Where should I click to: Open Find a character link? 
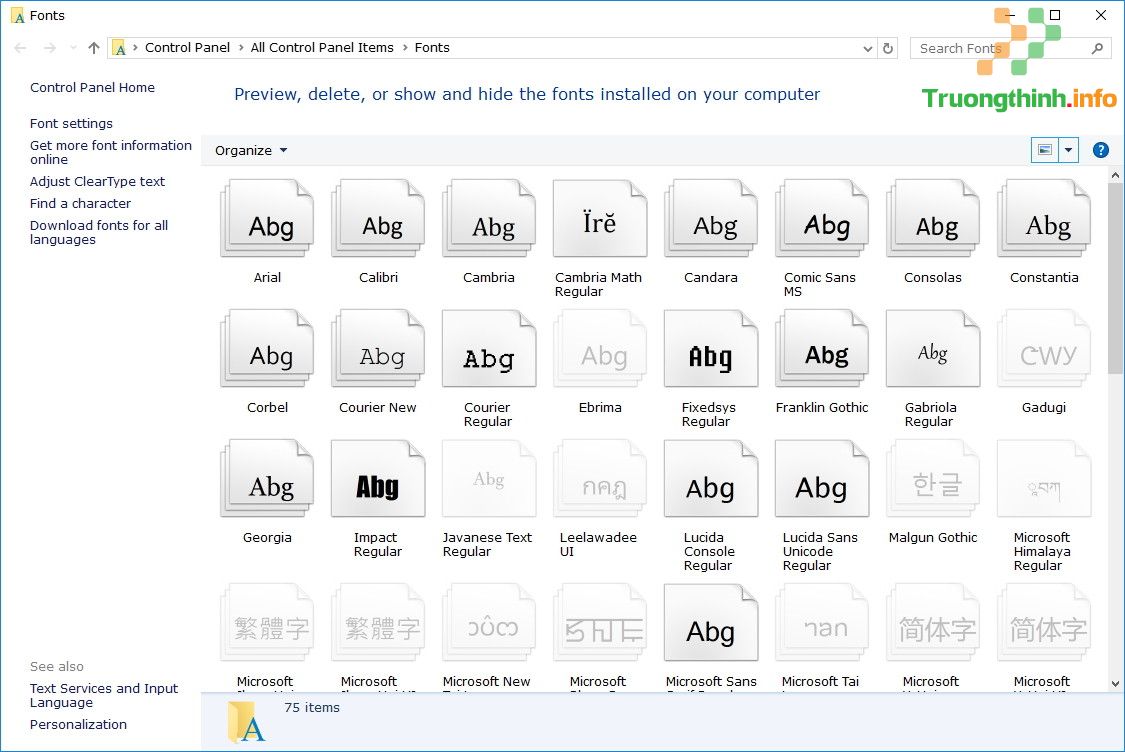coord(80,203)
